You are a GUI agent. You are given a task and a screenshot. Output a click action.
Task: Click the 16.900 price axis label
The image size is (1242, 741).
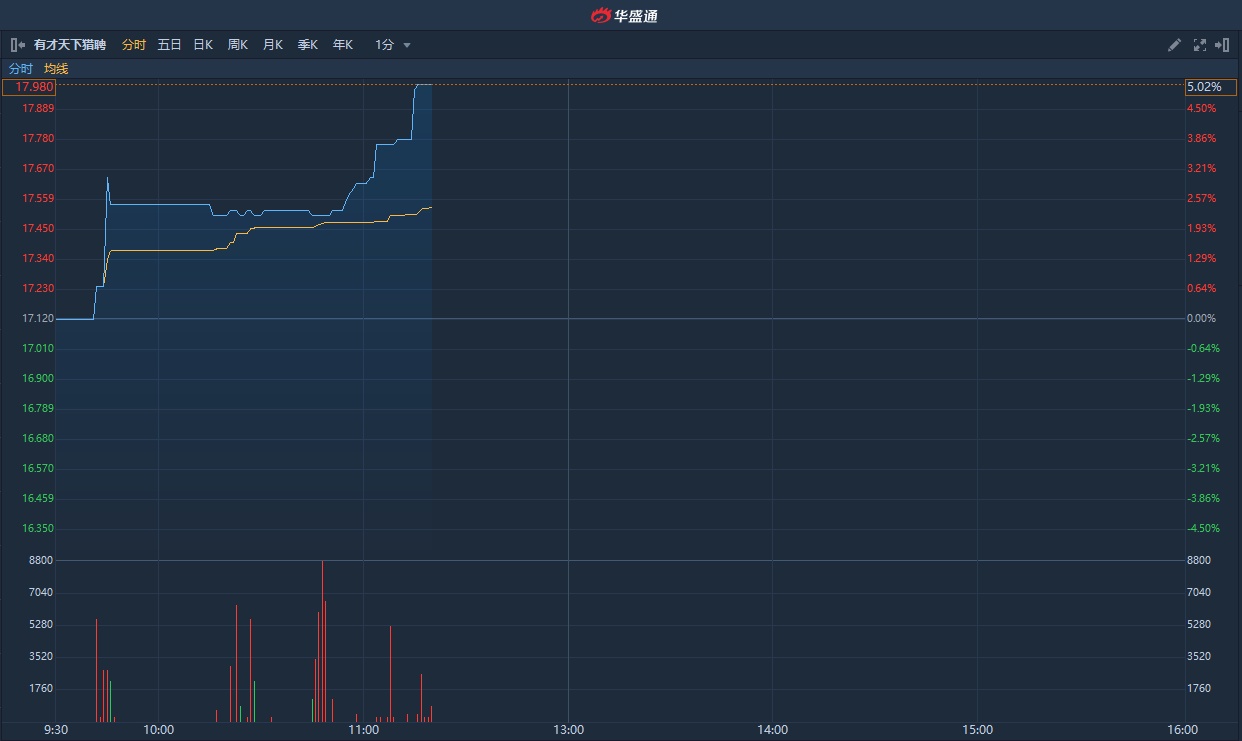pos(38,378)
